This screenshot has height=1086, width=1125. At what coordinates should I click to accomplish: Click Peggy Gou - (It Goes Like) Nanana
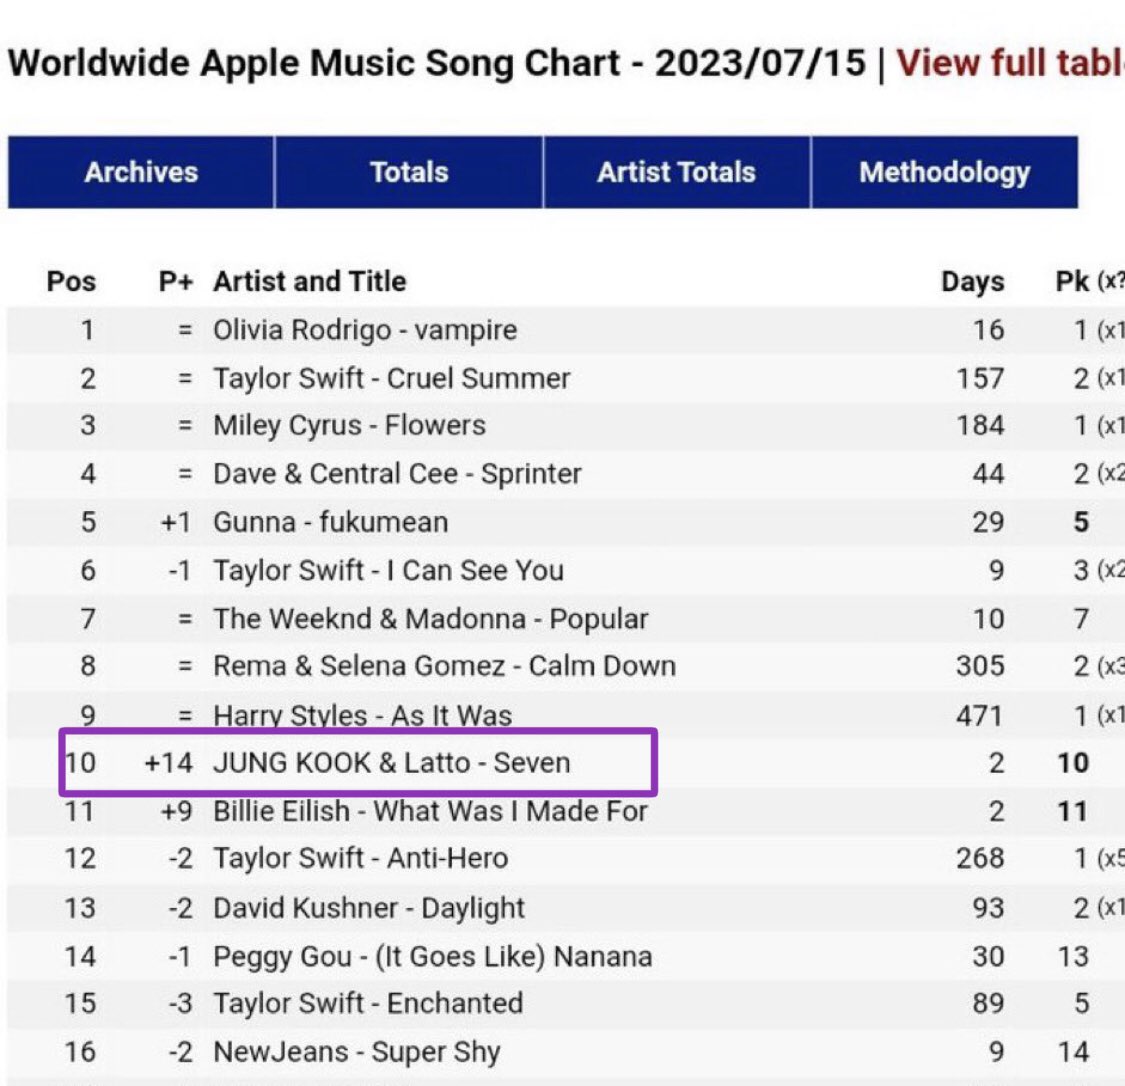coord(432,956)
